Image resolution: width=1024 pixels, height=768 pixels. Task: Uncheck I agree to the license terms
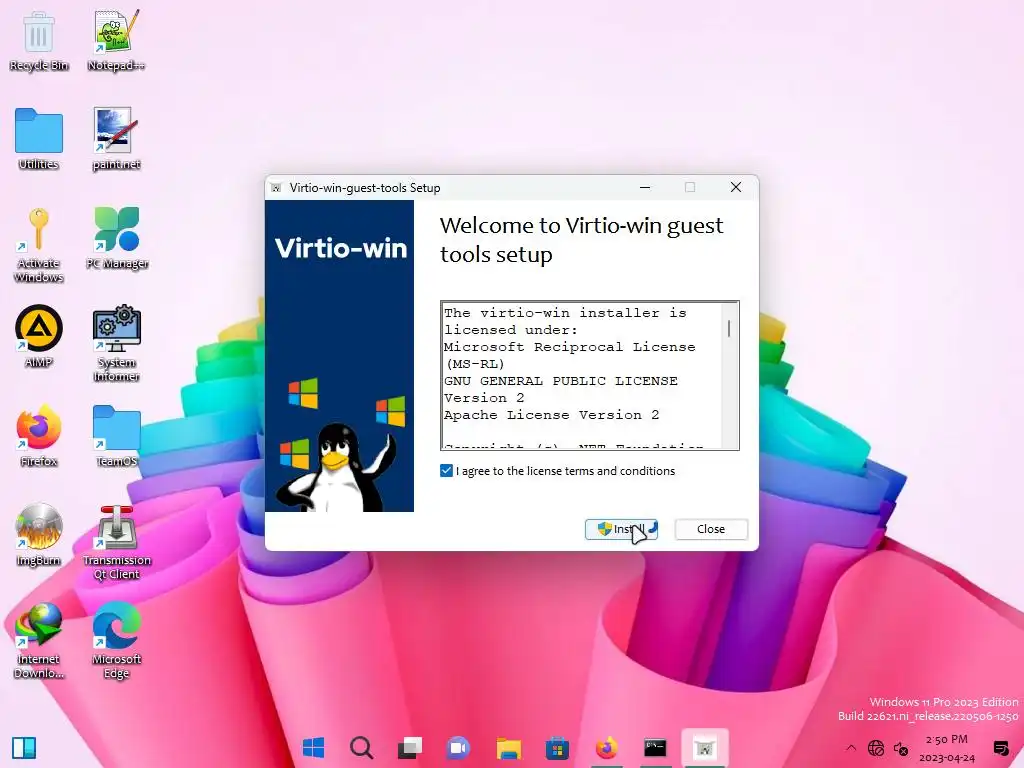[447, 471]
